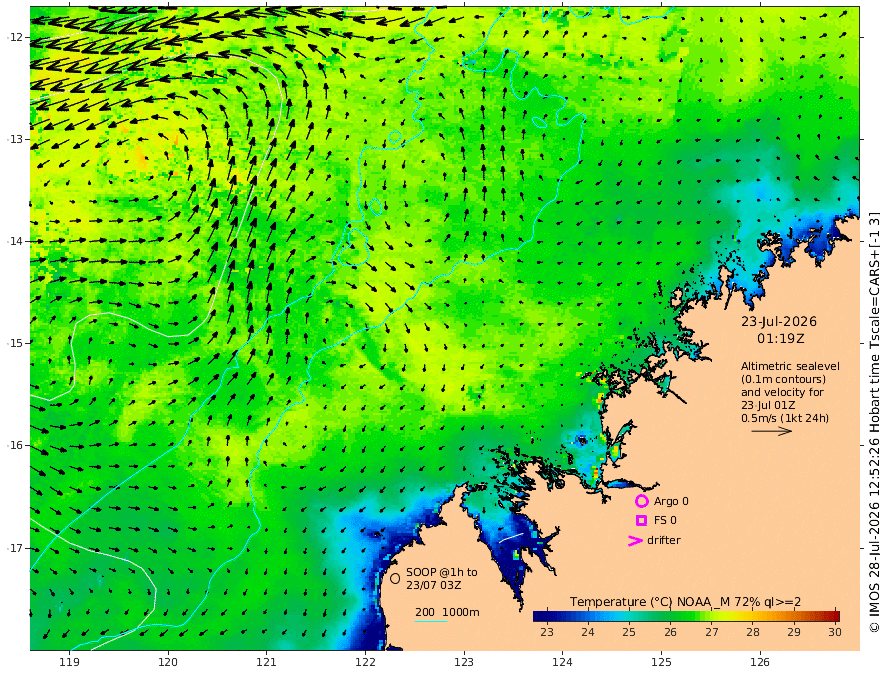Click the text '0.5m/s (1kt 24h)'
The width and height of the screenshot is (880, 680).
[785, 418]
